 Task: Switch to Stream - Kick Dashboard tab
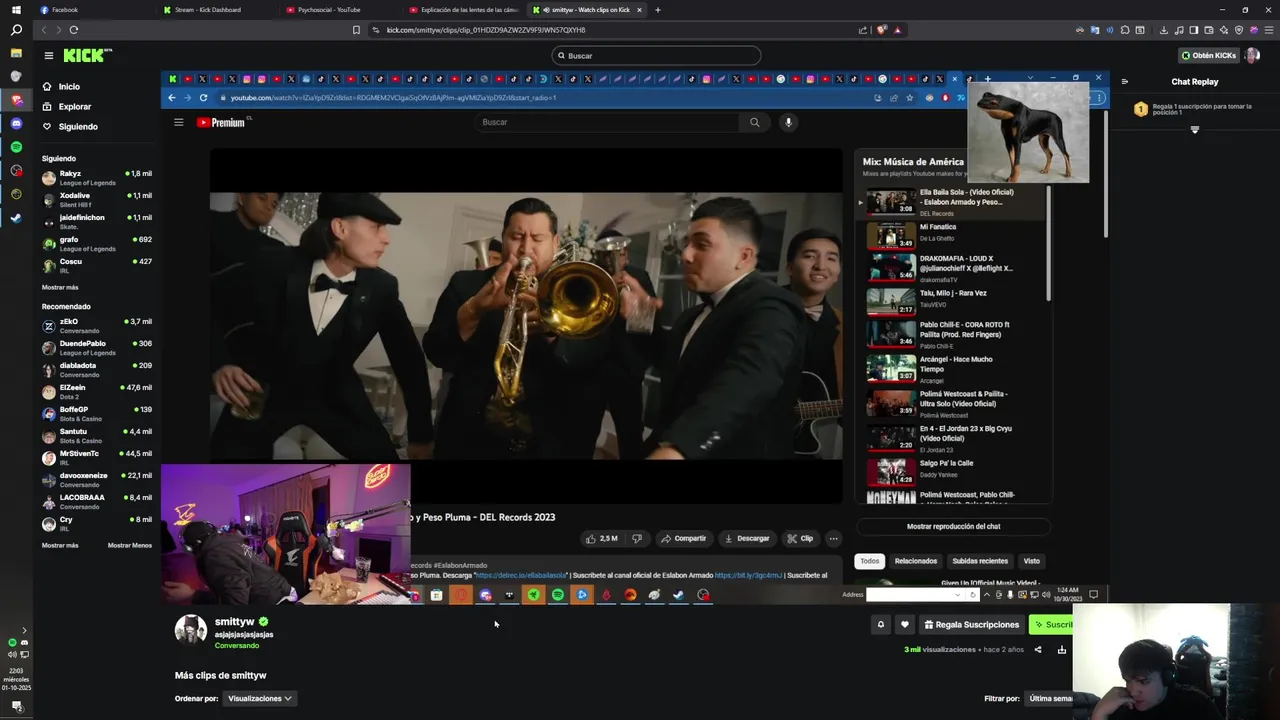point(217,10)
